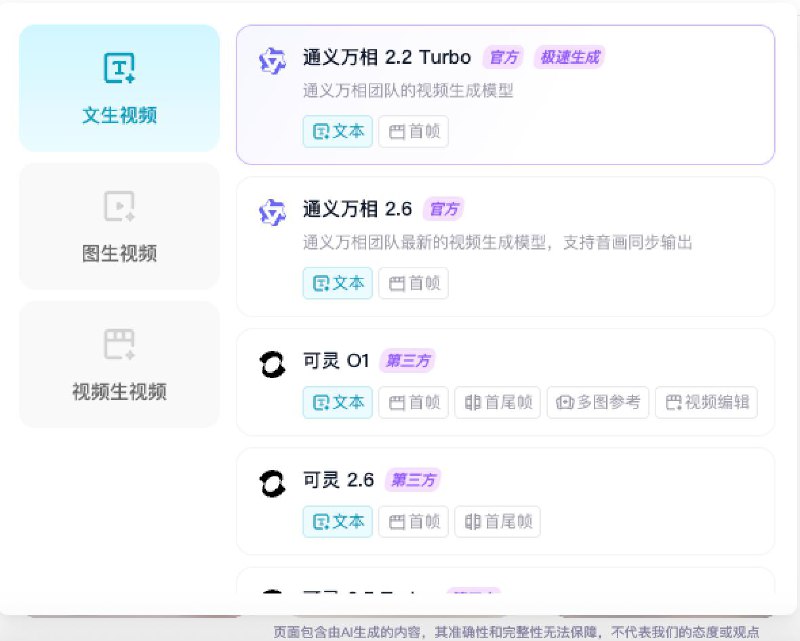This screenshot has height=641, width=800.
Task: Click the Wanxiang logo on 通义万相 2.2 Turbo card
Action: (x=271, y=57)
